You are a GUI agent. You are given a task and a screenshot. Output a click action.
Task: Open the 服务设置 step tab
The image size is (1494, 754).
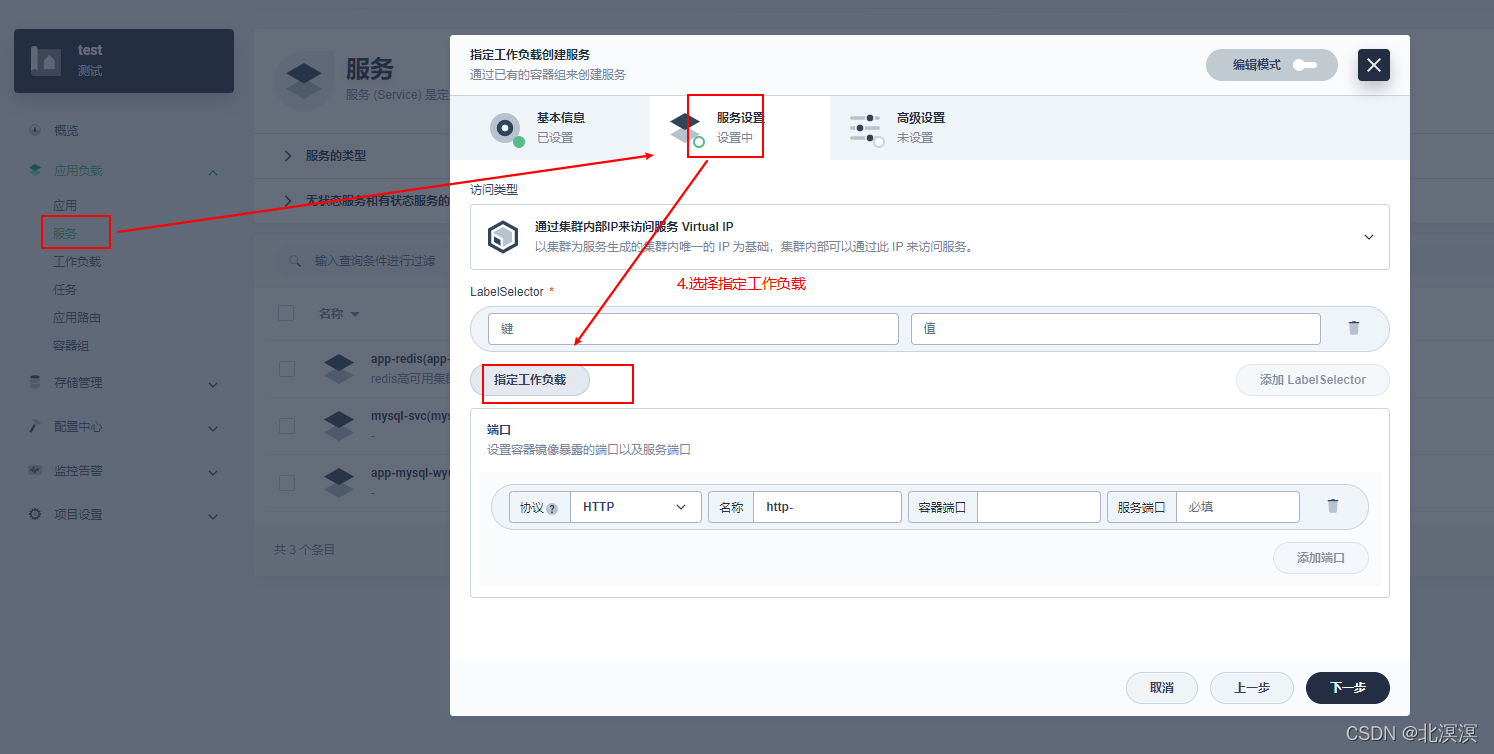740,128
